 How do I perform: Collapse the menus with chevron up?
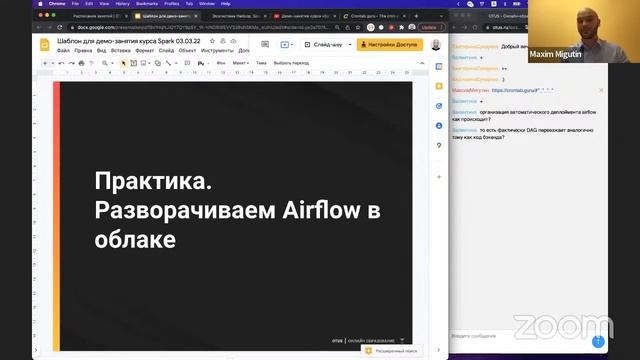coord(422,63)
